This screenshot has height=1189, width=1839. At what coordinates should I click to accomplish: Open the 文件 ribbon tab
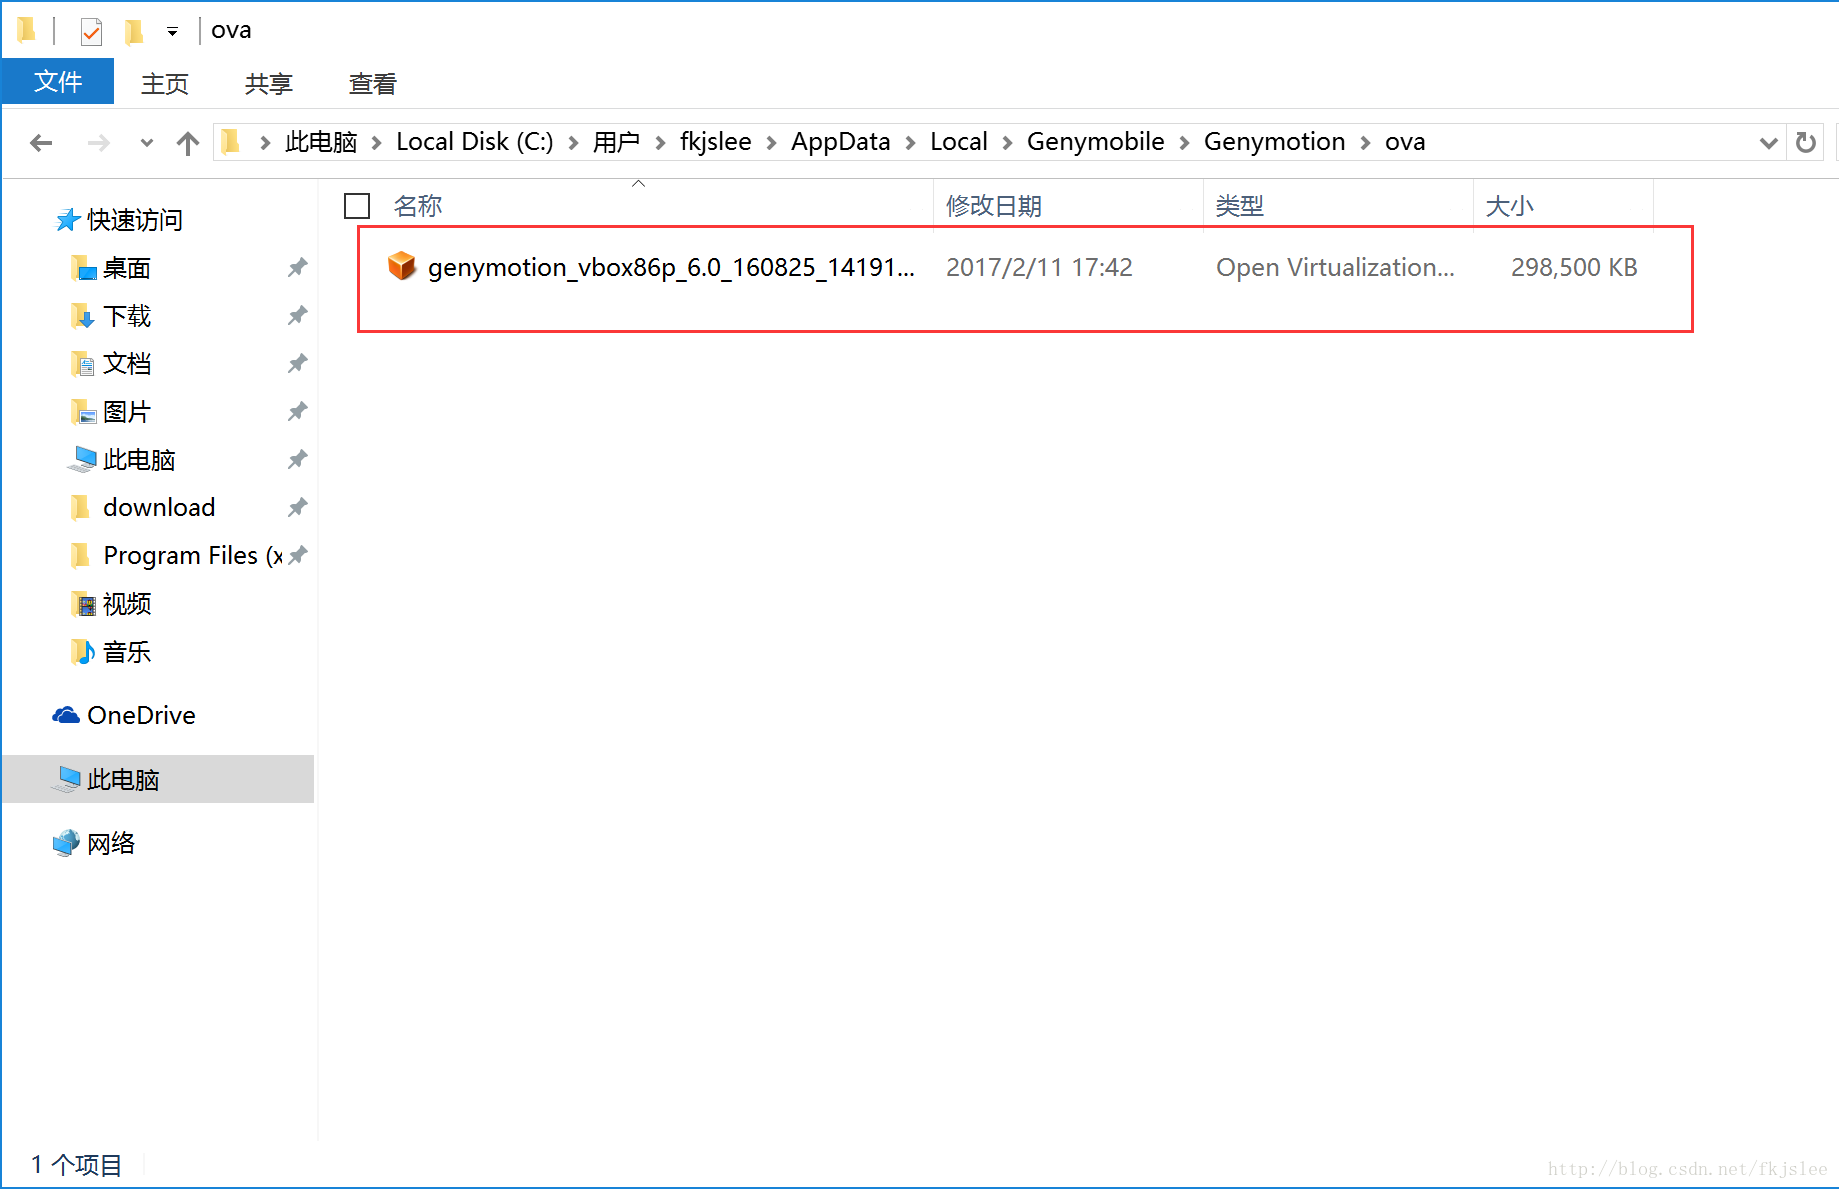(58, 82)
